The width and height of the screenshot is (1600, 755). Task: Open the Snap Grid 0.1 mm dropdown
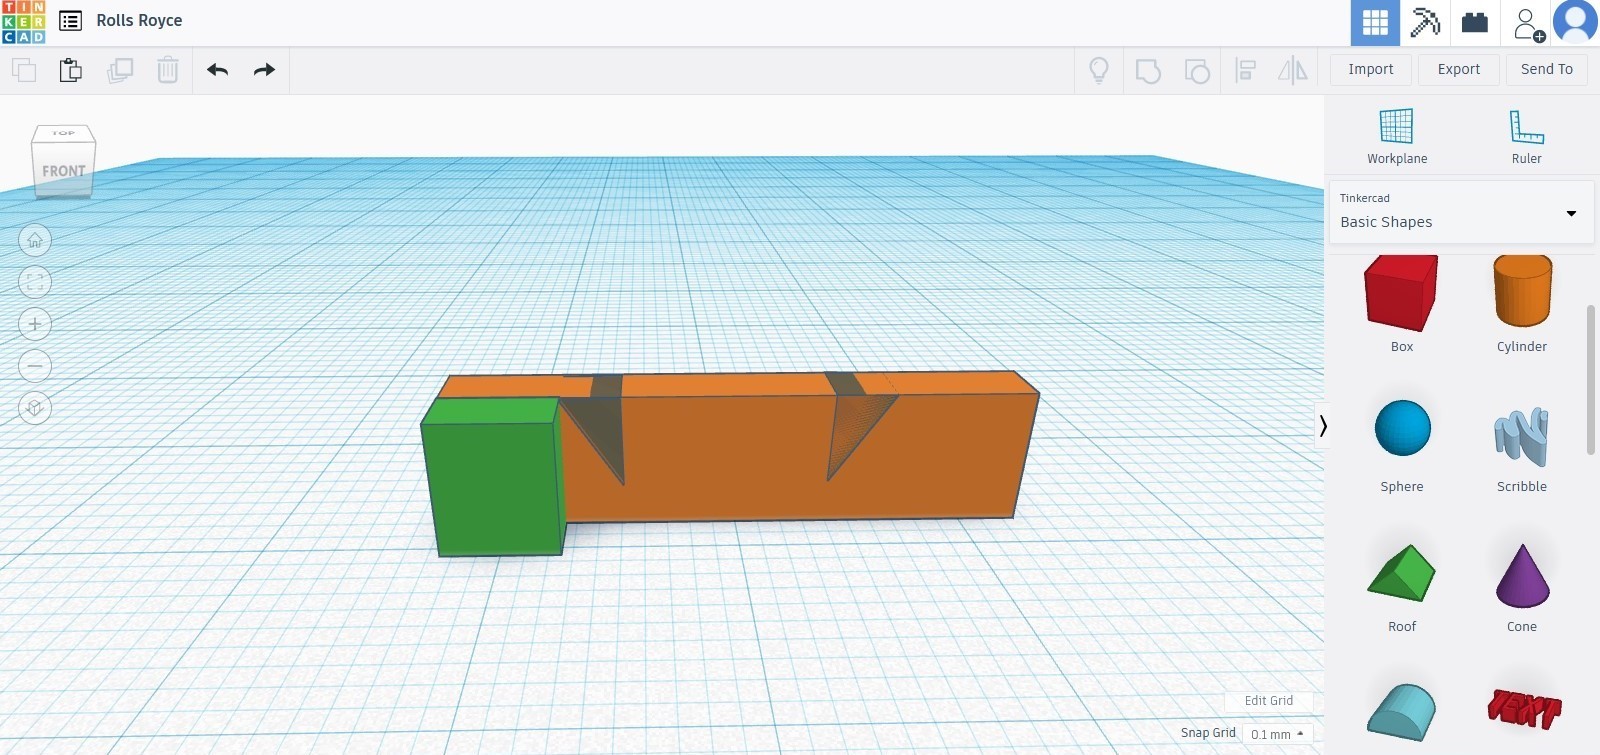click(x=1277, y=734)
